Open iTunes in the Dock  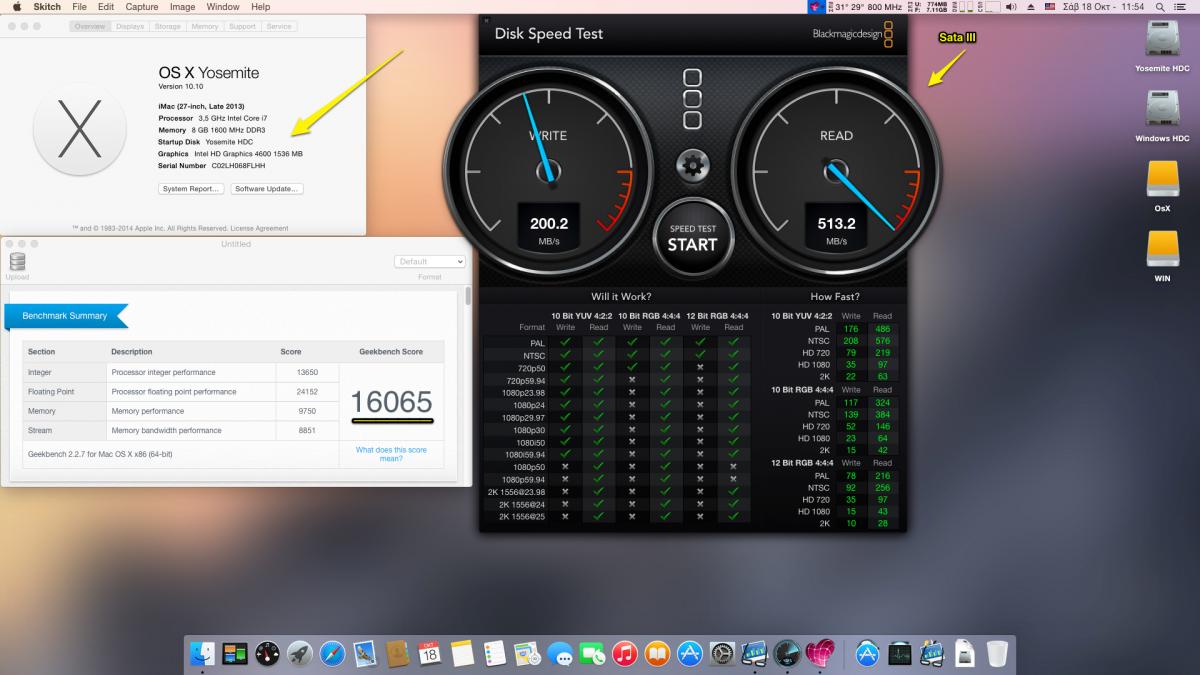(x=624, y=654)
